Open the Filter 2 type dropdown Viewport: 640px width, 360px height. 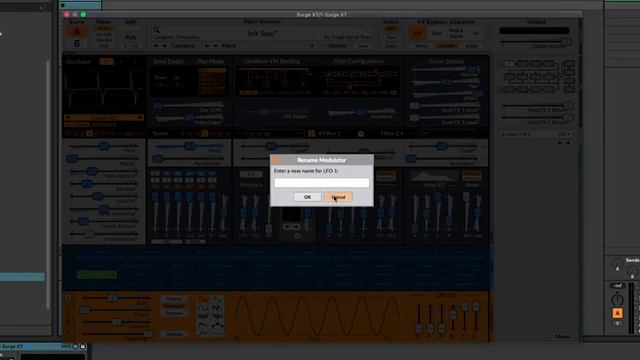point(447,133)
